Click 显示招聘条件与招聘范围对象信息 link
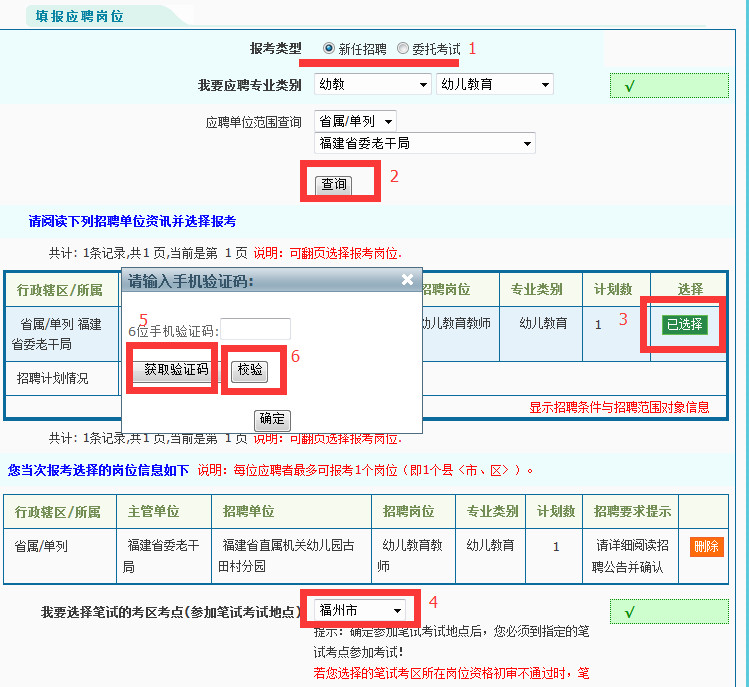Image resolution: width=749 pixels, height=687 pixels. 619,407
